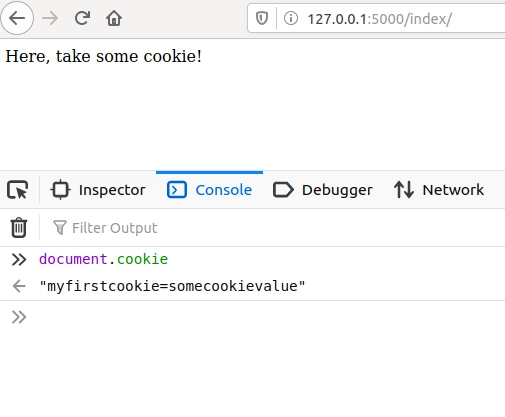This screenshot has height=417, width=505.
Task: Click the tracking protection shield icon
Action: click(262, 18)
